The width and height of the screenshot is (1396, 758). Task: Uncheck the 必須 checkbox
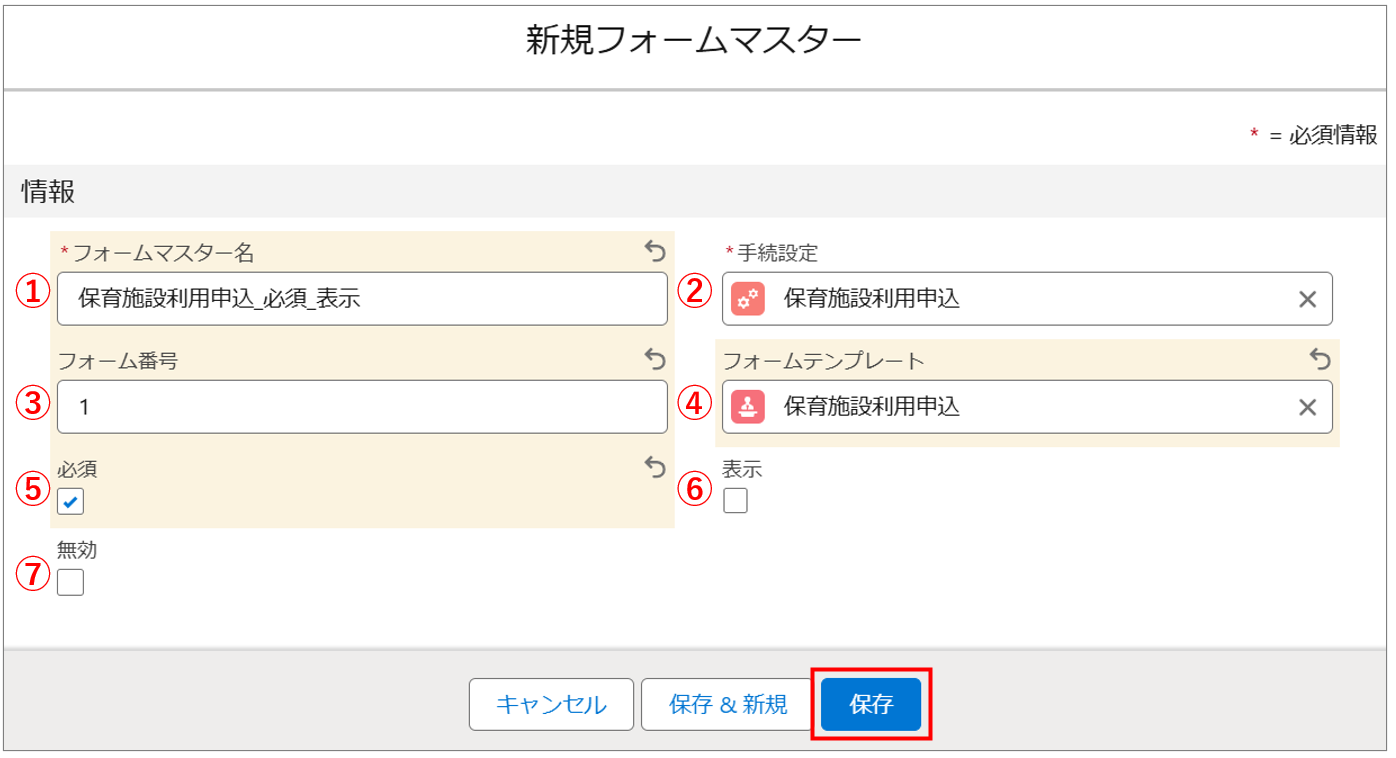click(x=70, y=501)
